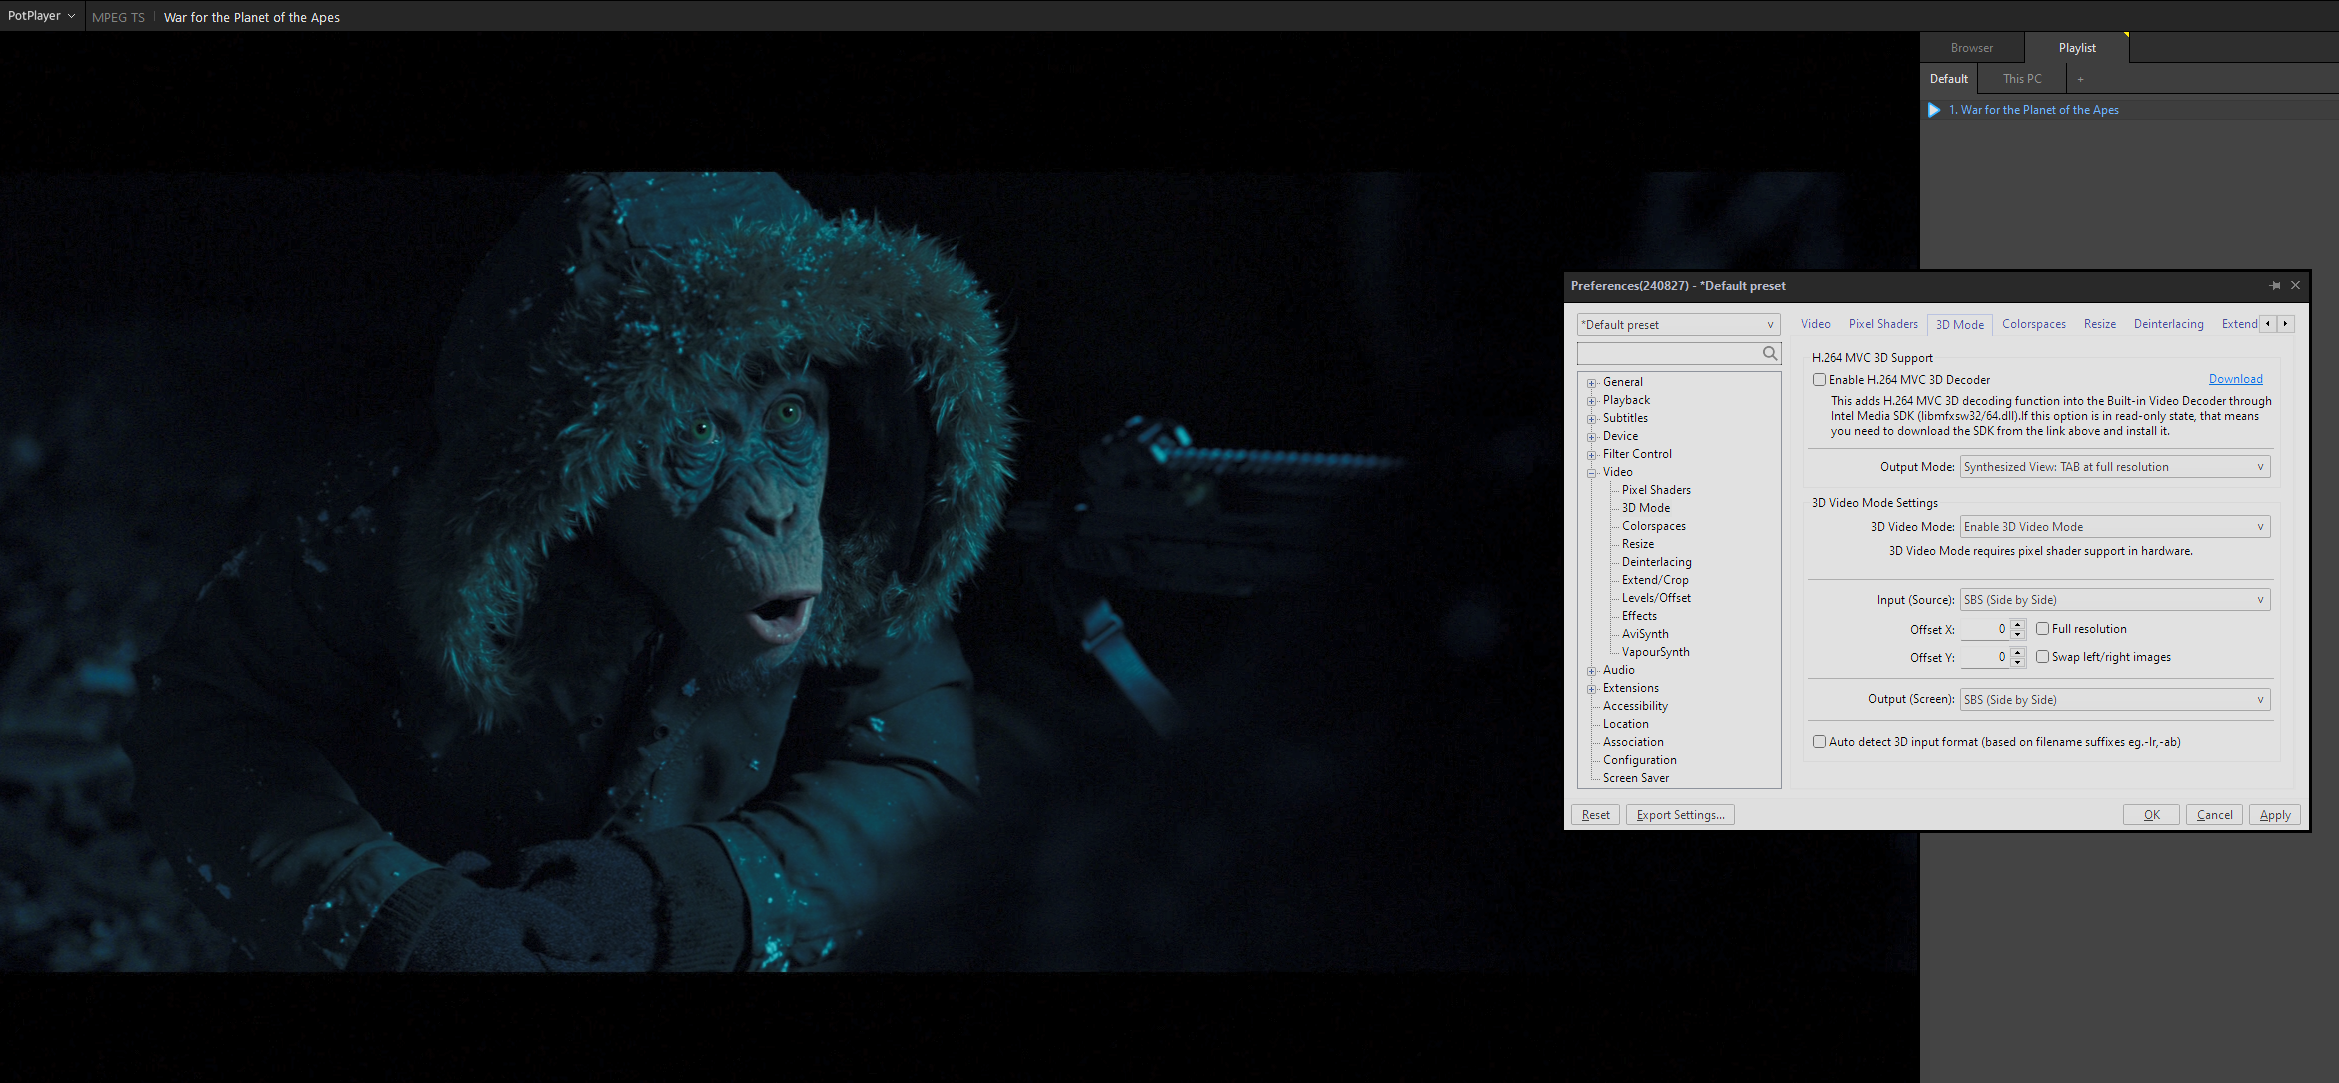Toggle the Full resolution checkbox

(2042, 629)
